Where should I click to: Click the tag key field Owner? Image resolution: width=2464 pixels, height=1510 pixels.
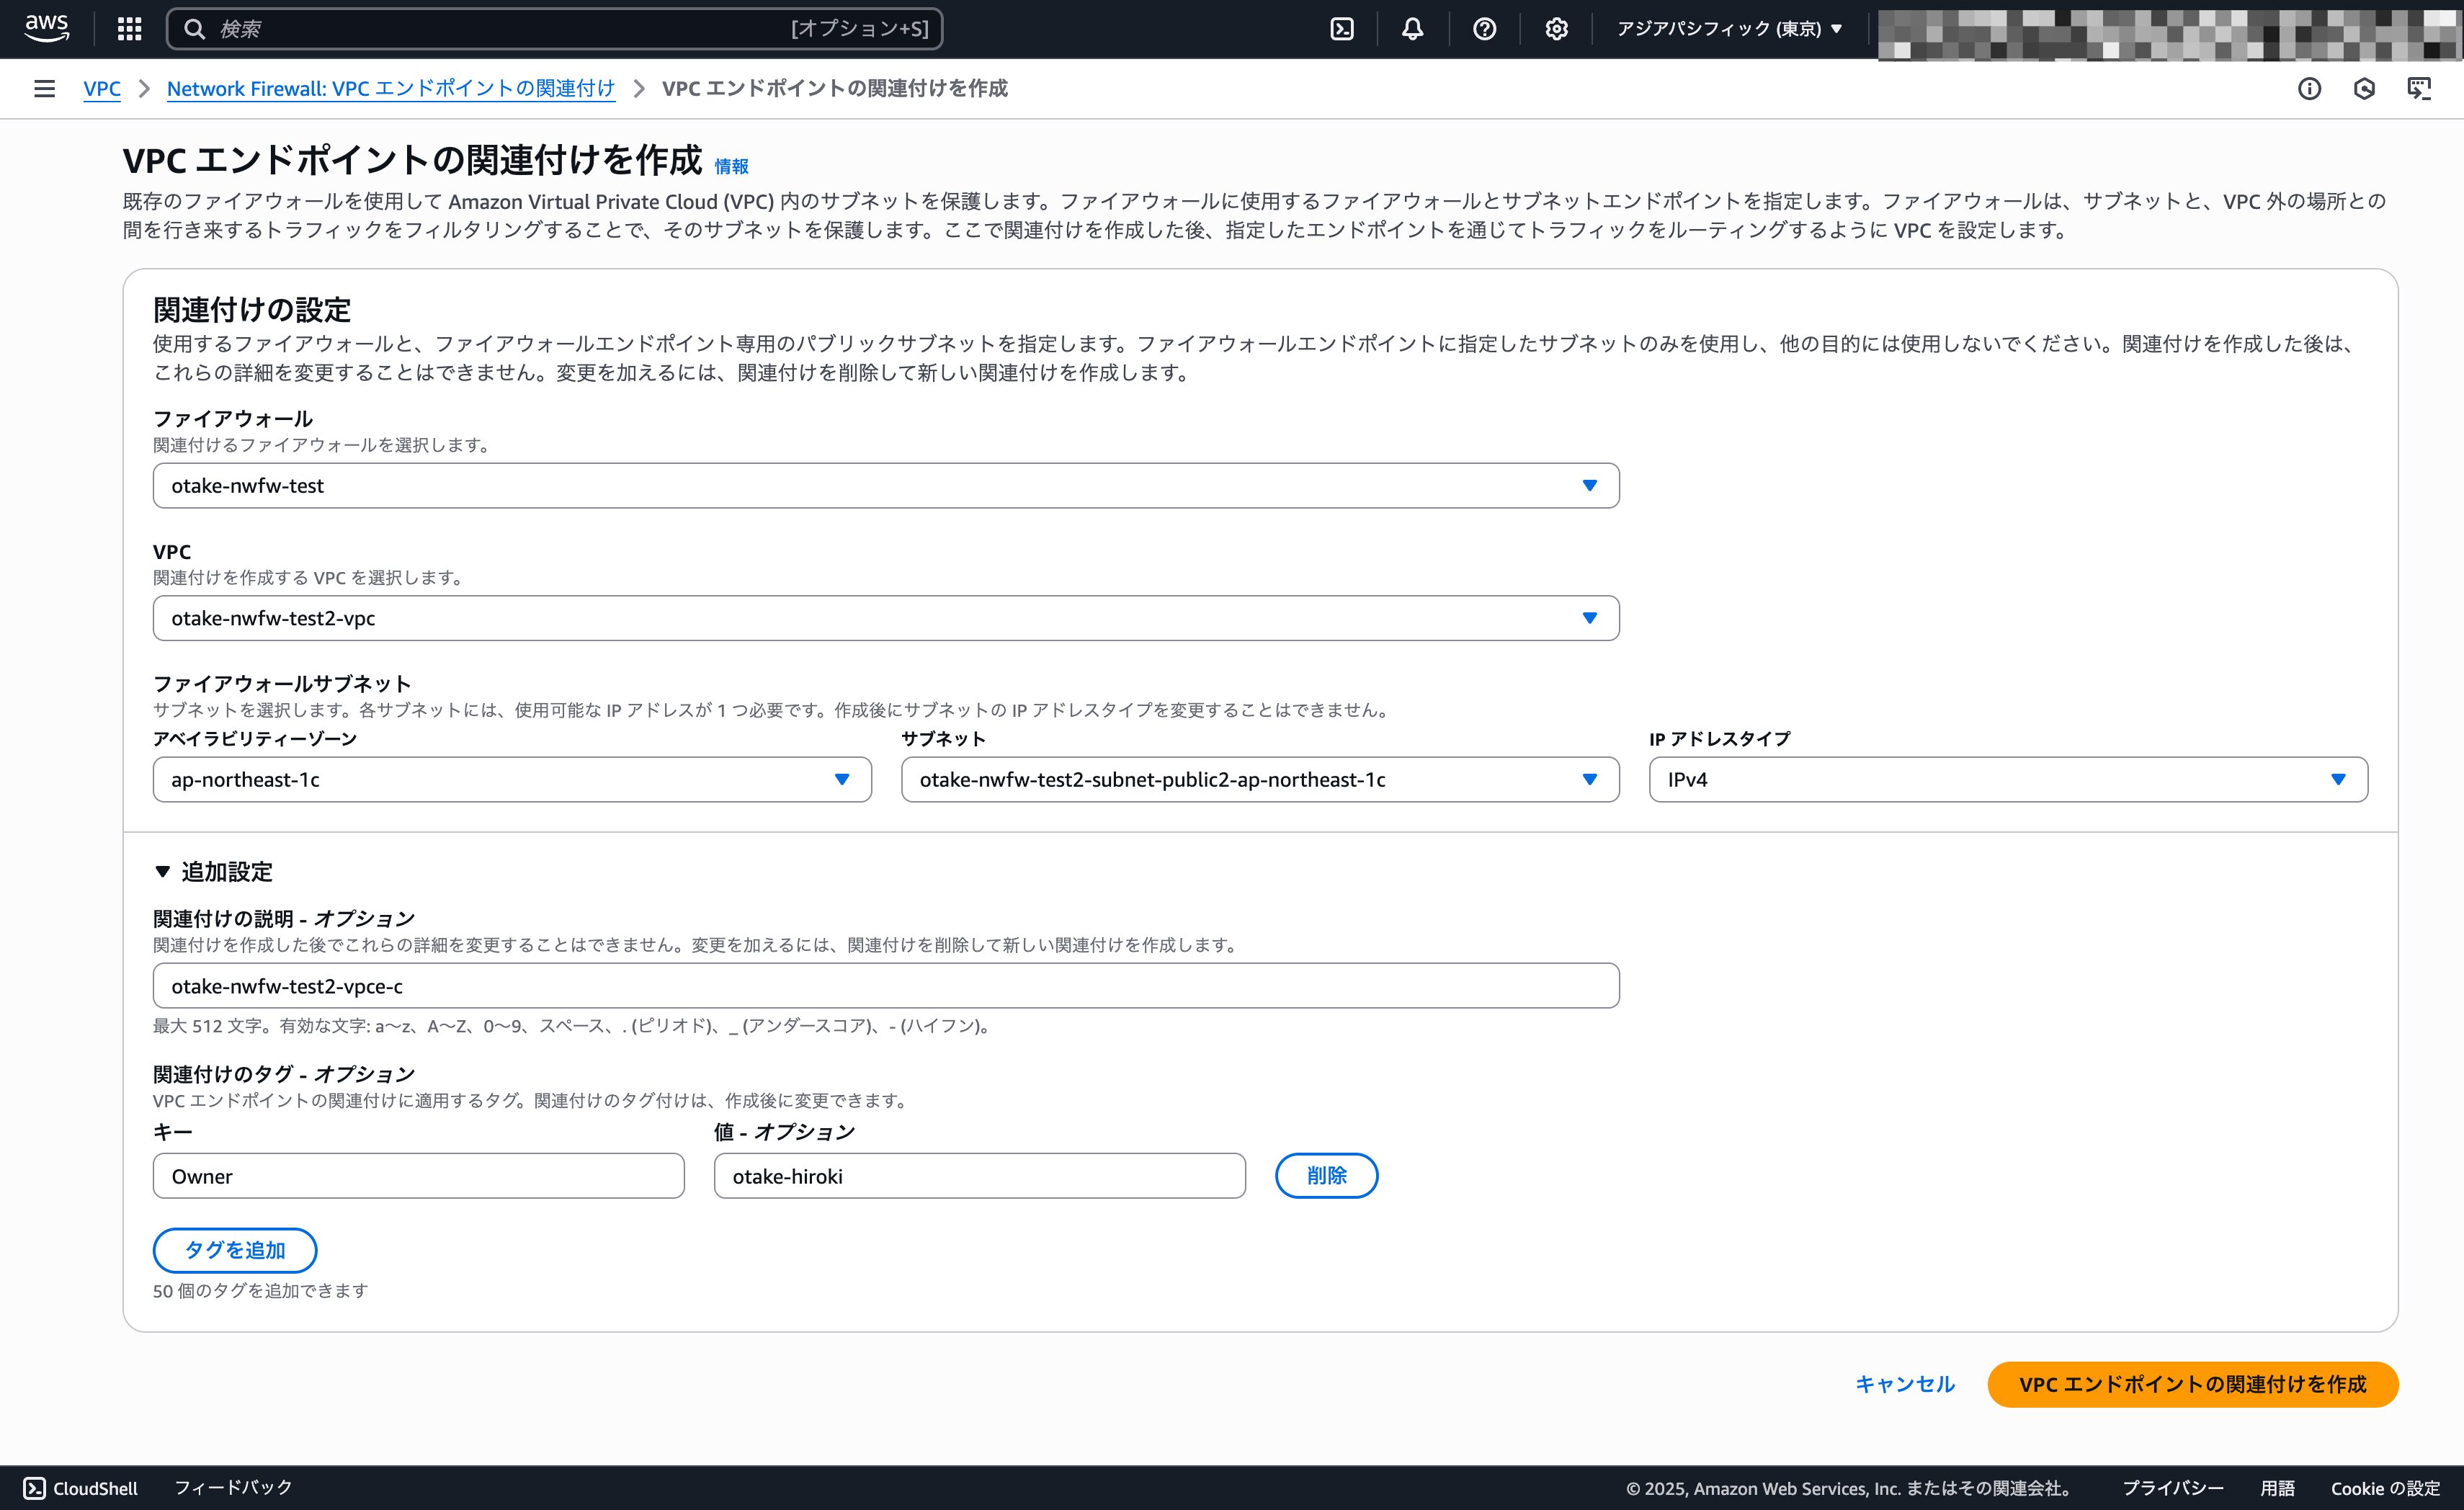[418, 1176]
